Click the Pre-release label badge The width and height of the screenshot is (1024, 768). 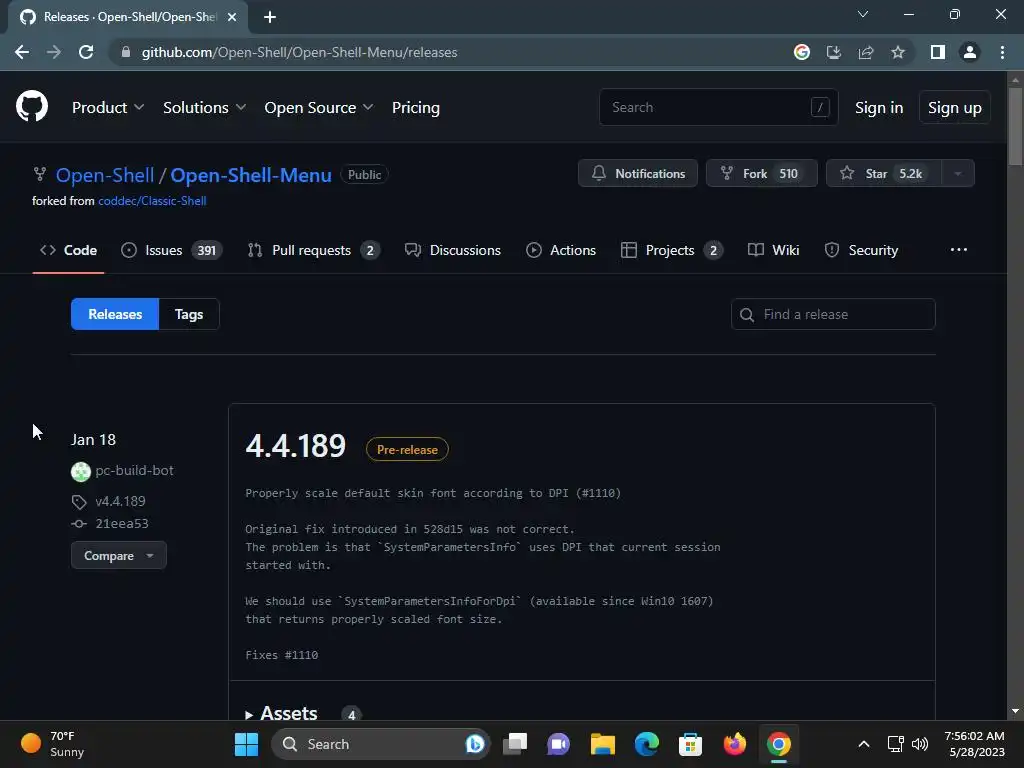coord(407,449)
